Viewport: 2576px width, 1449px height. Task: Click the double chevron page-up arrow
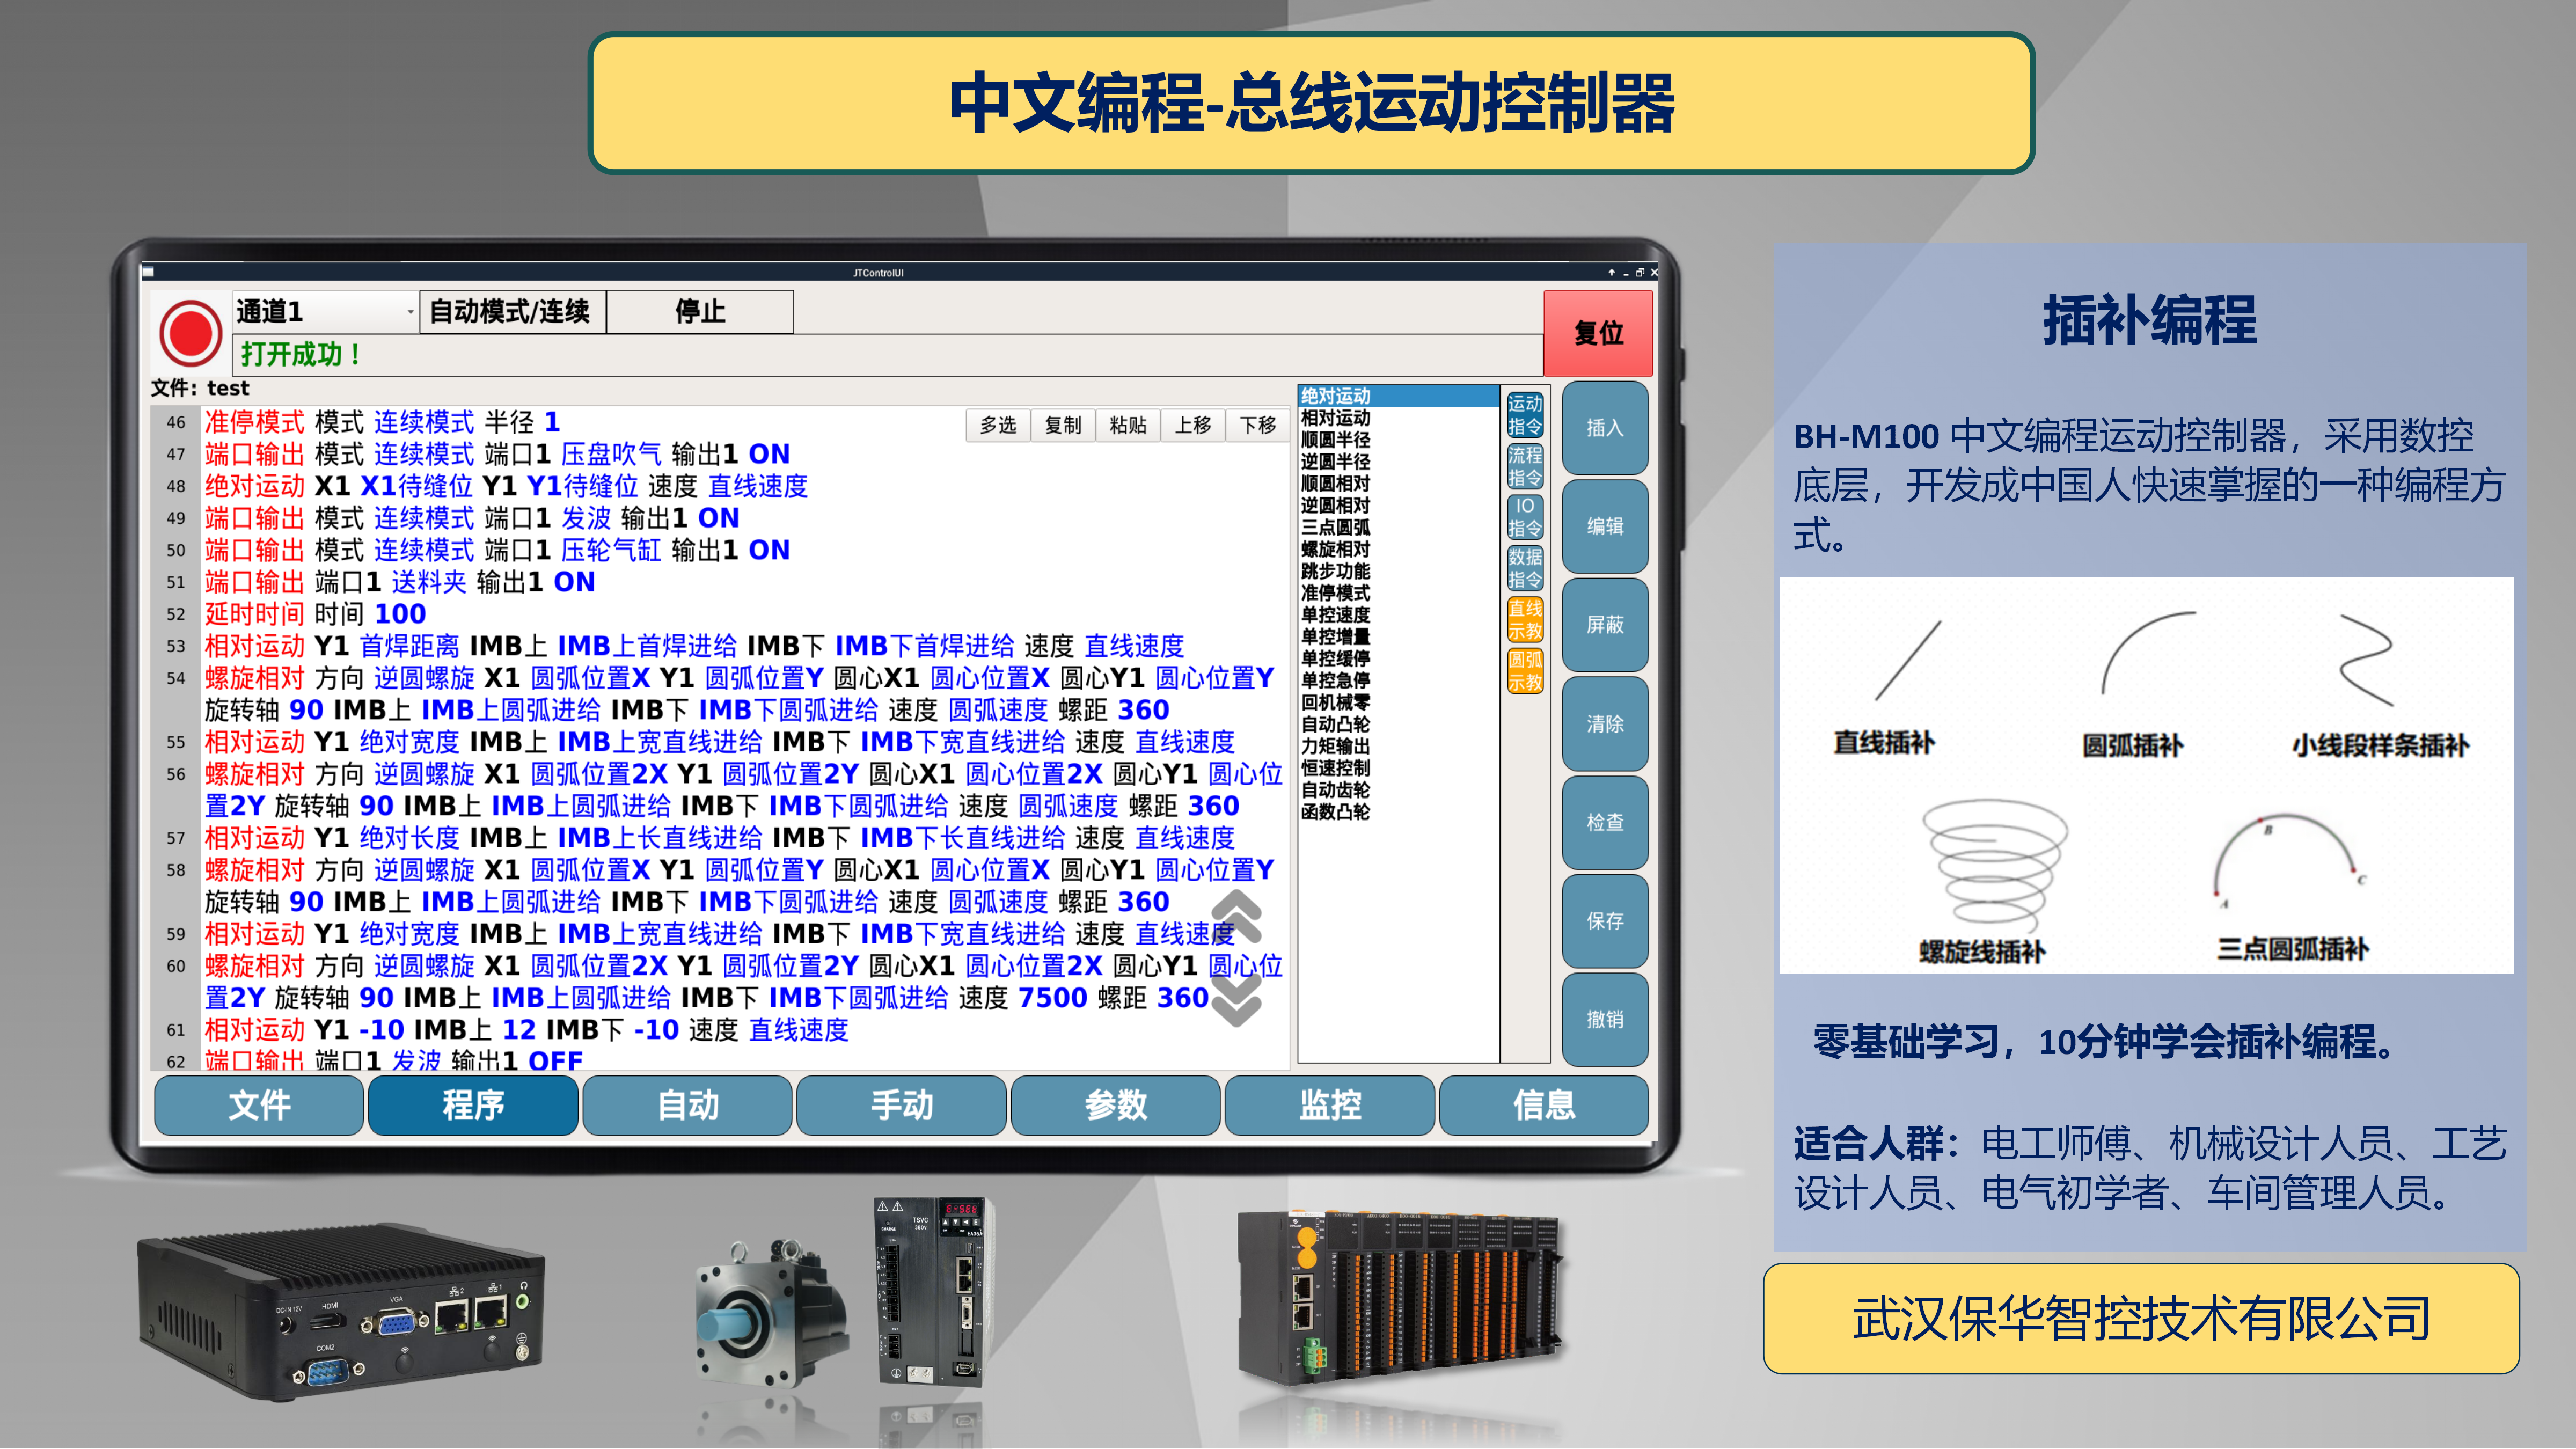[x=1237, y=916]
